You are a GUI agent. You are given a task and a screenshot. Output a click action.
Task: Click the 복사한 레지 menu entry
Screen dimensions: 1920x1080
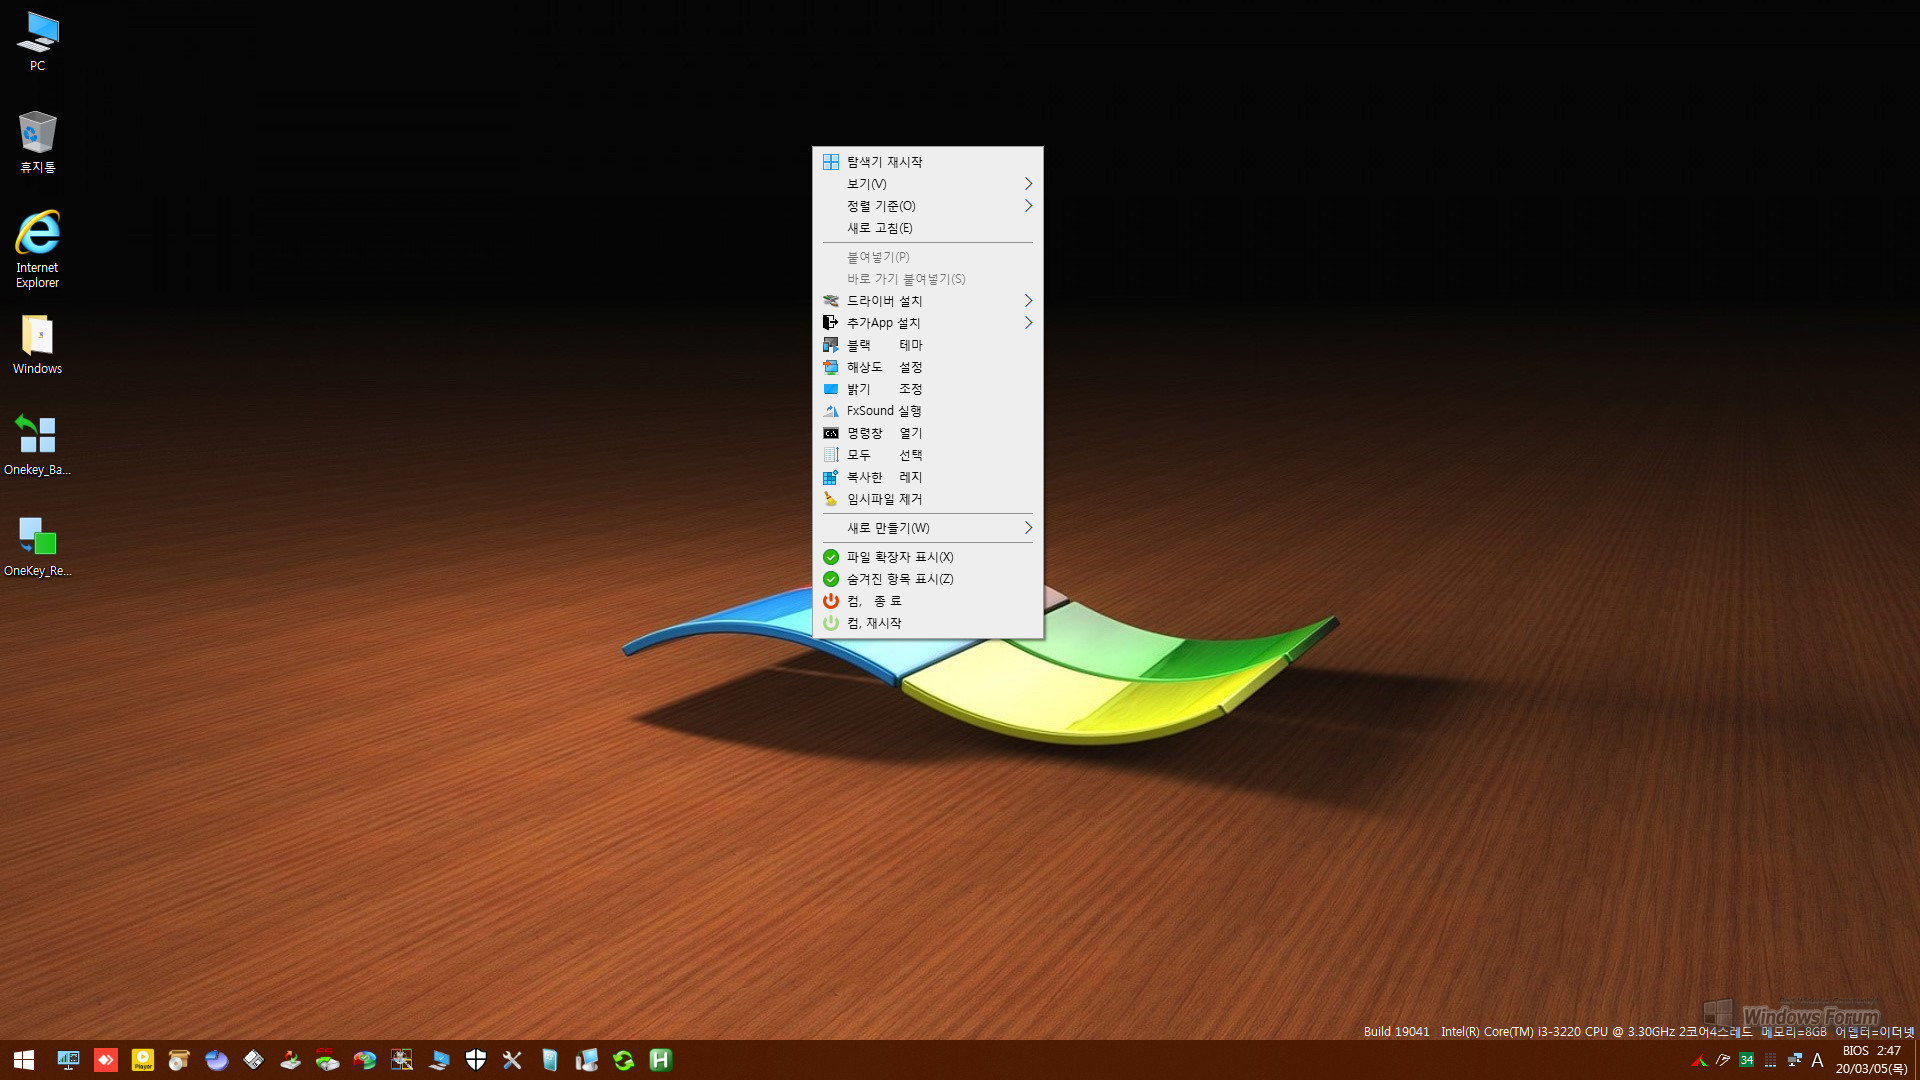click(x=927, y=477)
